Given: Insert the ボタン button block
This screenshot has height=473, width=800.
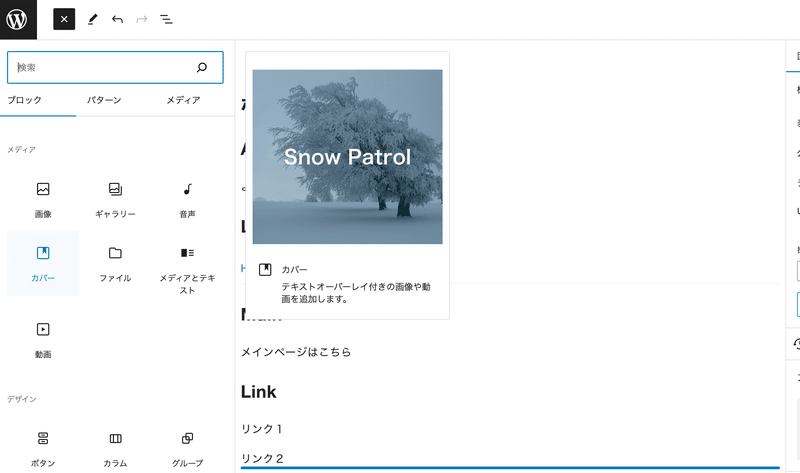Looking at the screenshot, I should pos(43,449).
